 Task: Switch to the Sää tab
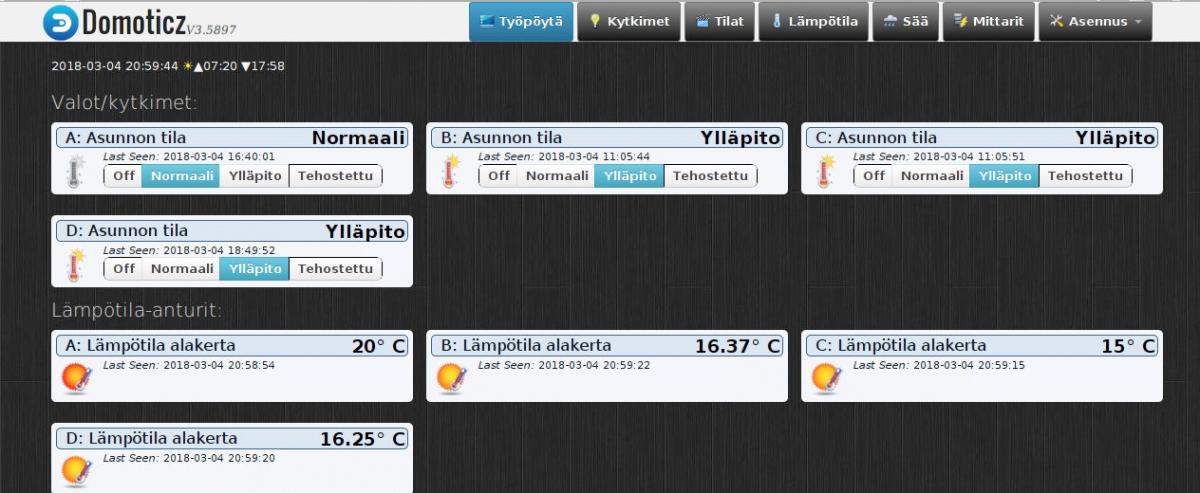click(905, 21)
